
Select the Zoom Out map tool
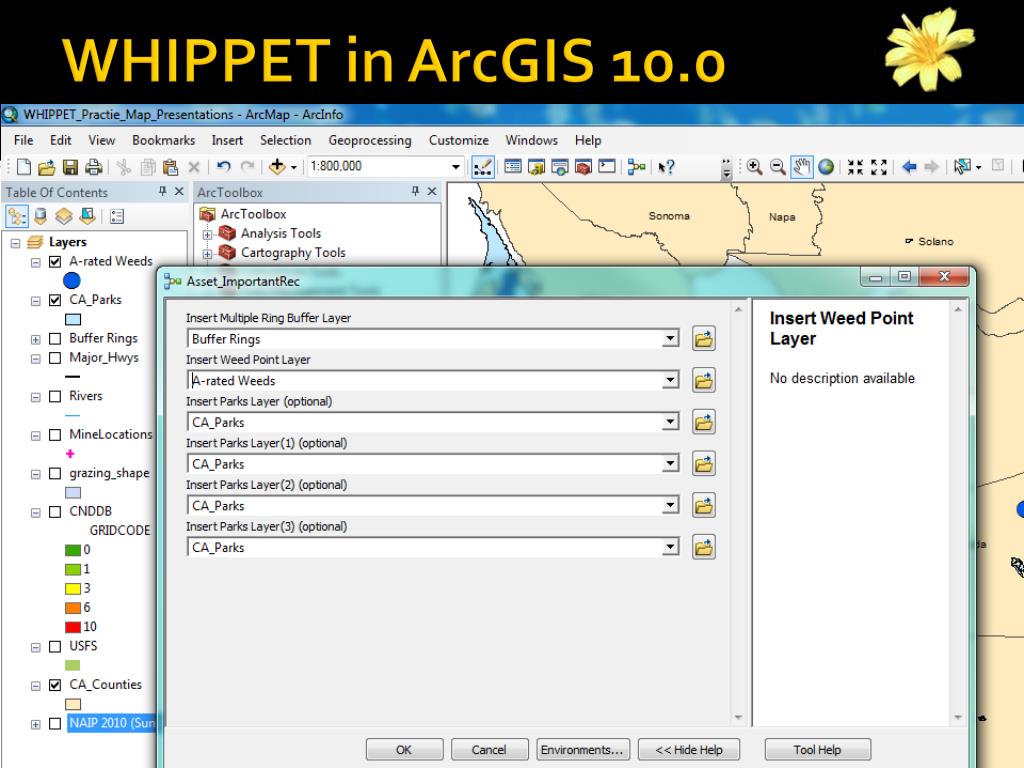pos(777,167)
